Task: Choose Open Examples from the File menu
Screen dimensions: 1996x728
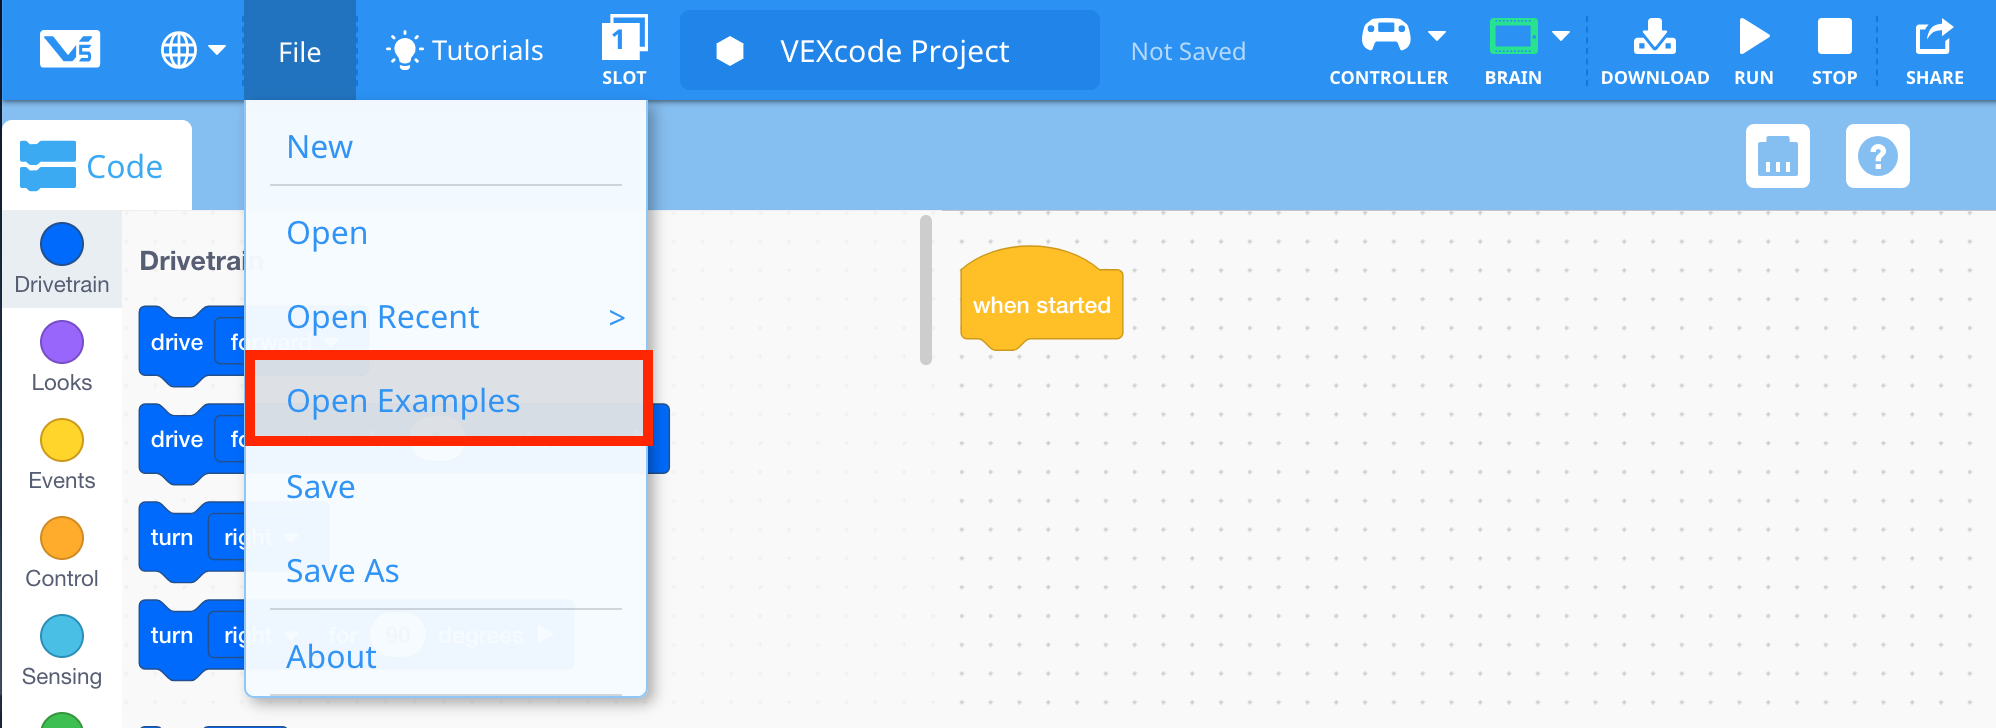Action: (x=404, y=400)
